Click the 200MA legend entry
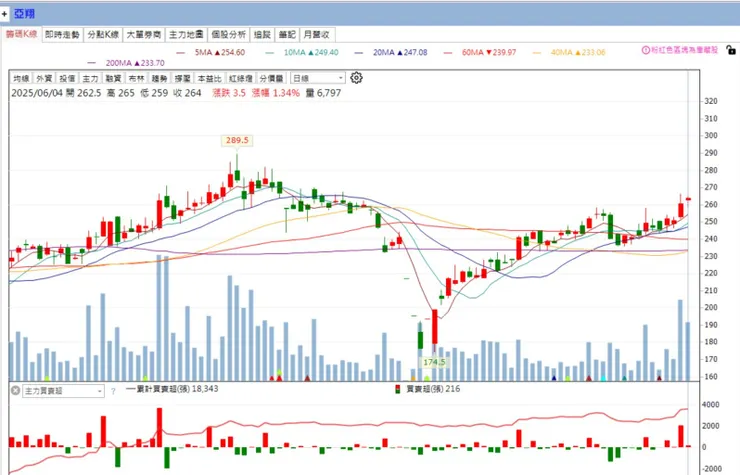This screenshot has height=475, width=740. (126, 63)
